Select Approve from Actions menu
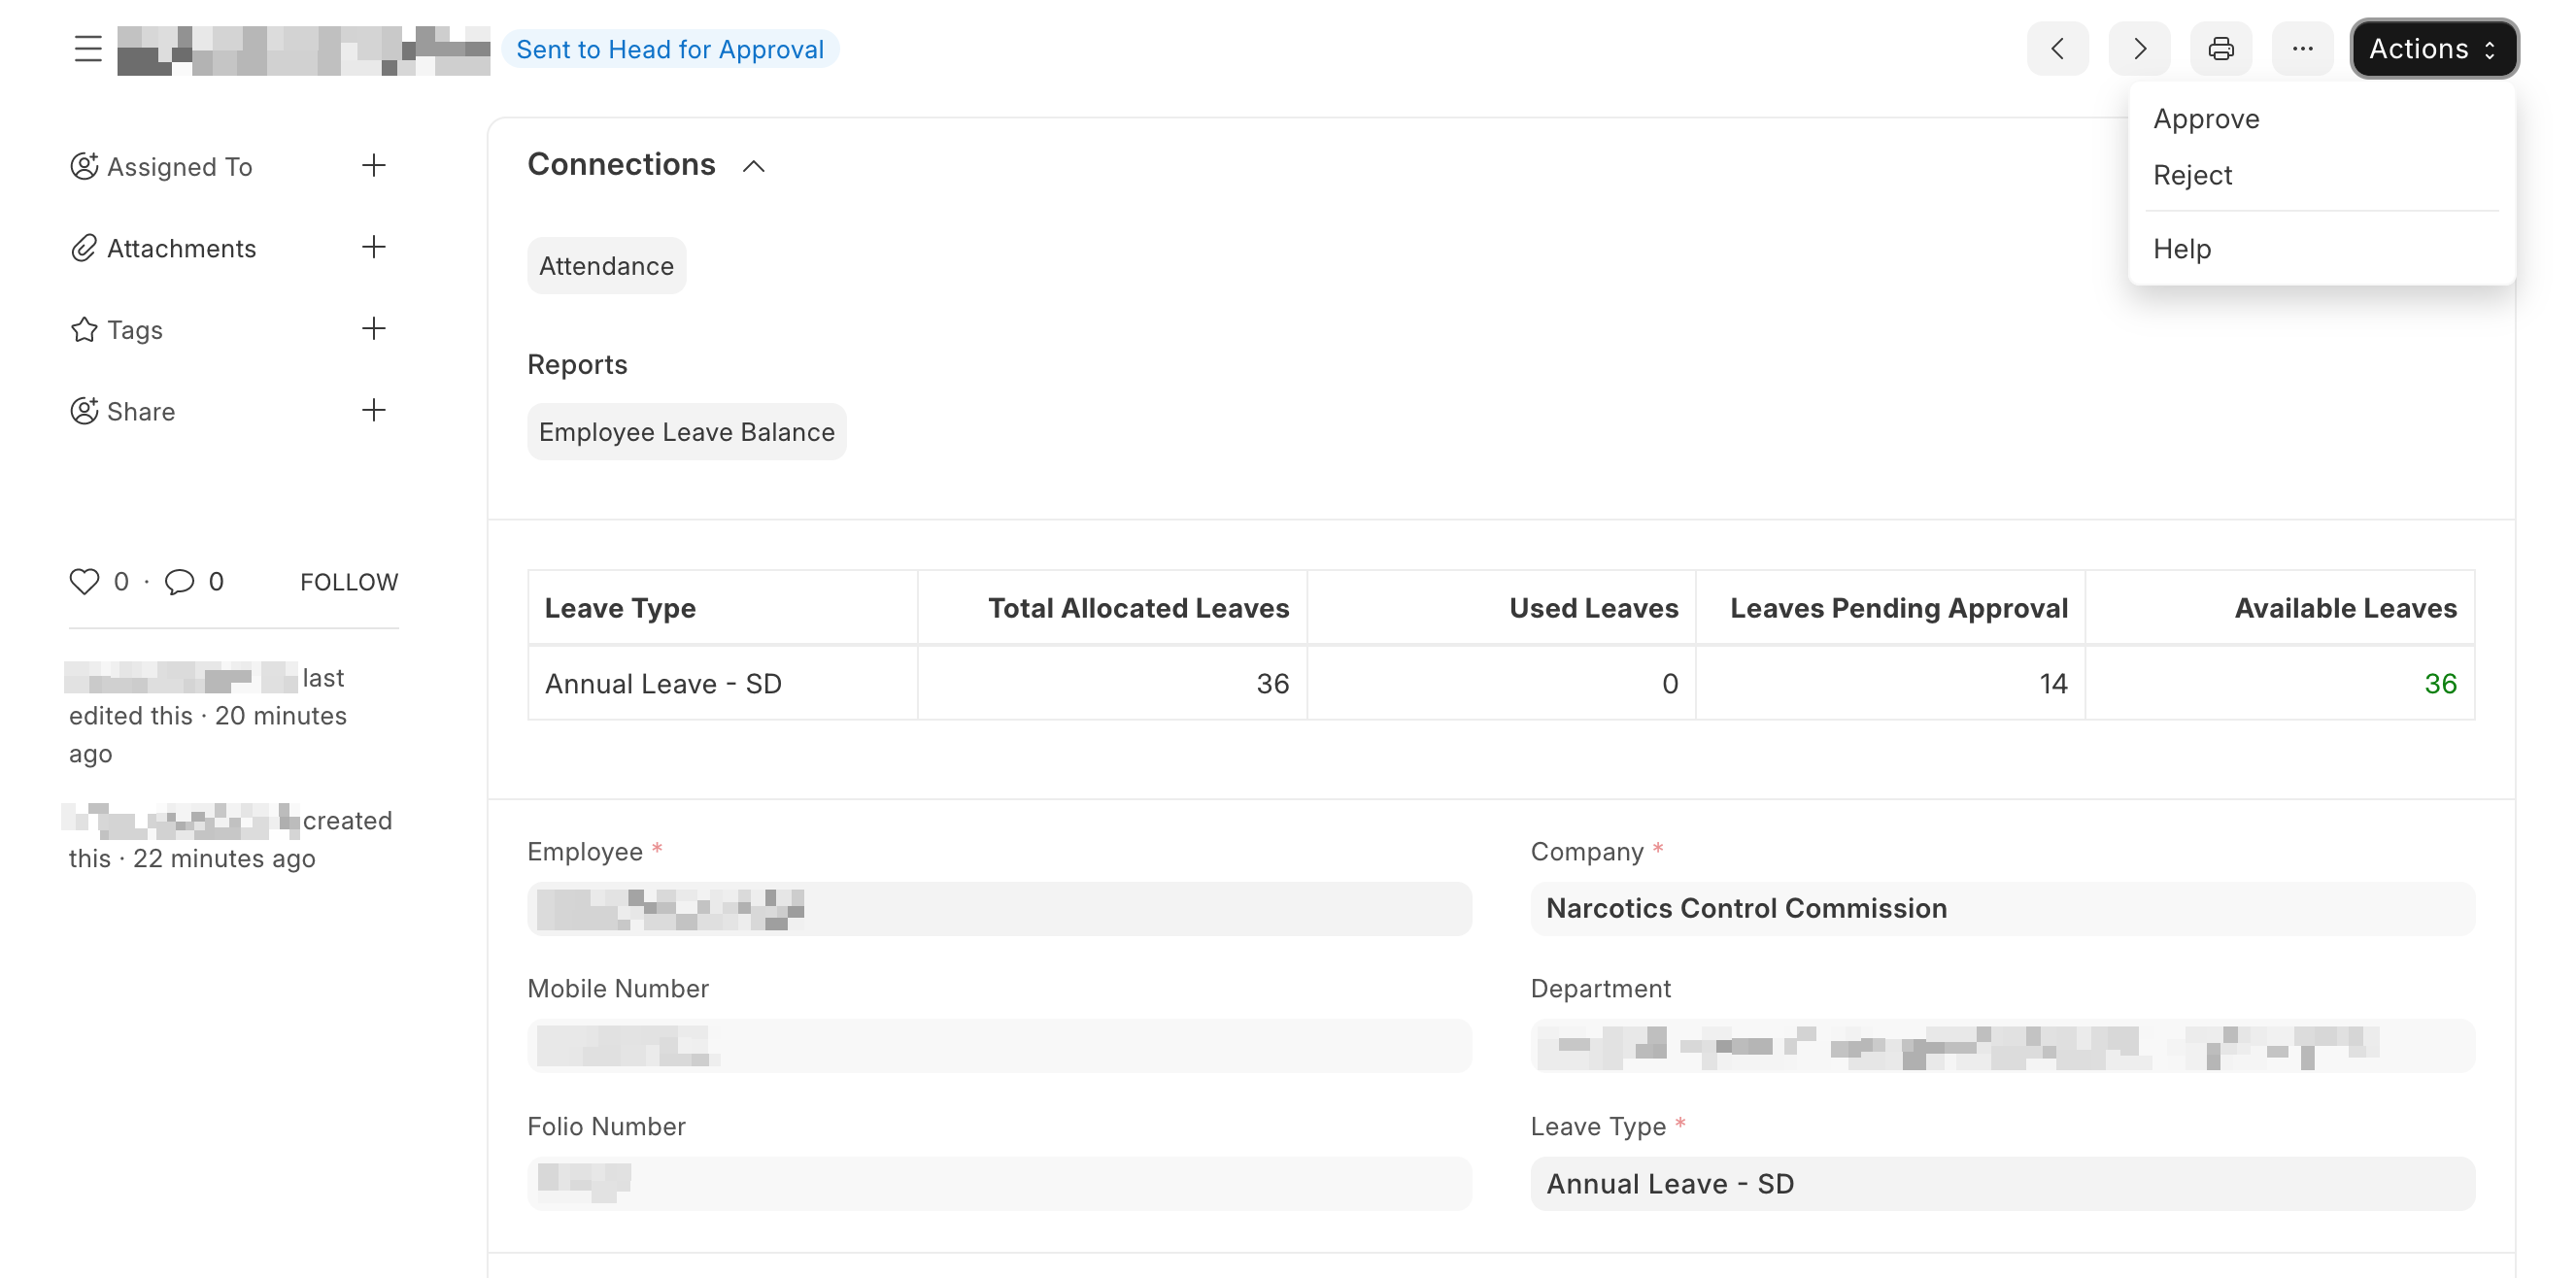2576x1278 pixels. pyautogui.click(x=2206, y=119)
